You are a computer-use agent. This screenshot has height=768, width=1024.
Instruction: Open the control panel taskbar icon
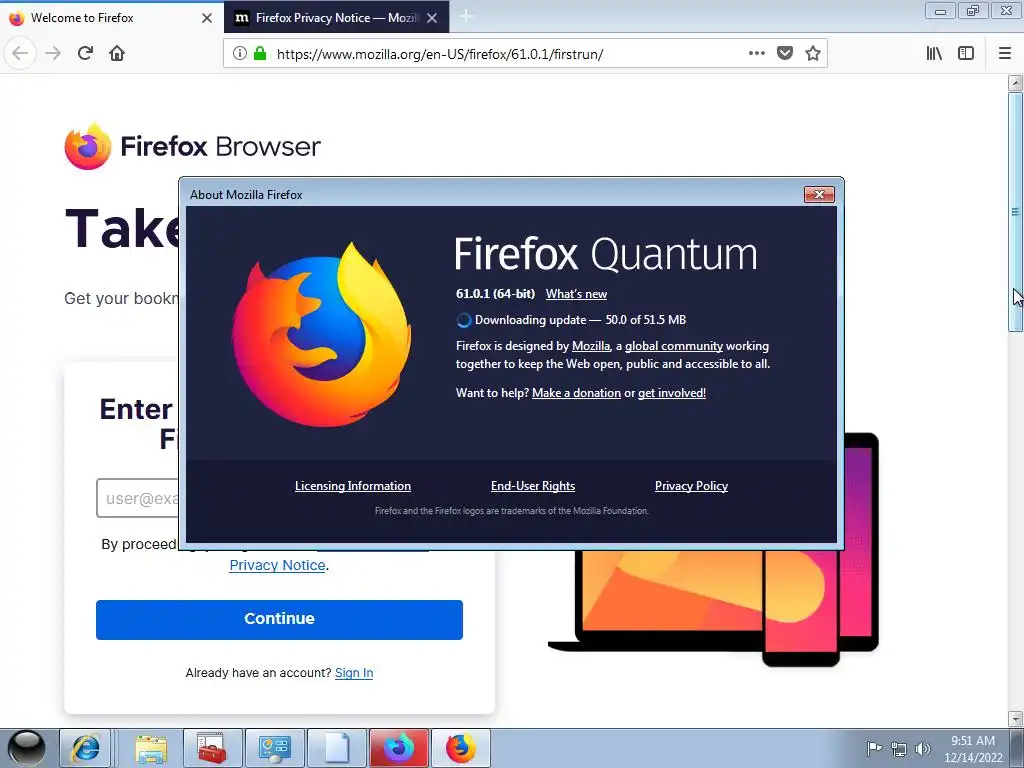[274, 748]
